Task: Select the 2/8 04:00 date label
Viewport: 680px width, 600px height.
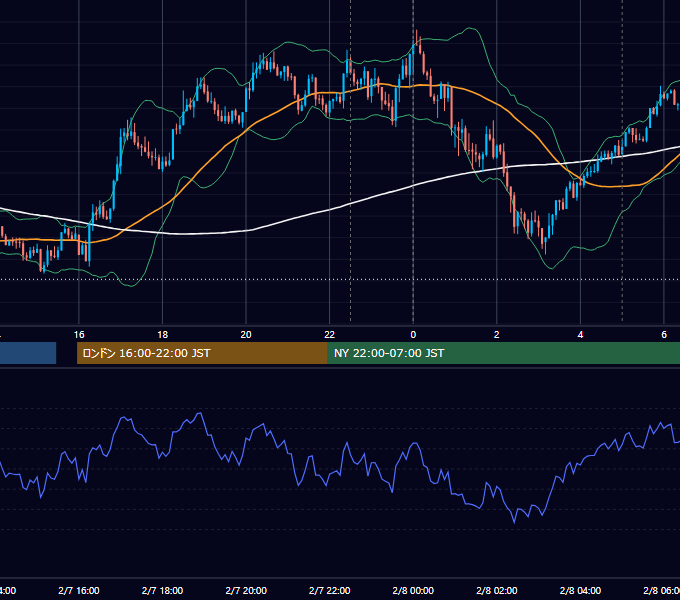Action: [580, 590]
